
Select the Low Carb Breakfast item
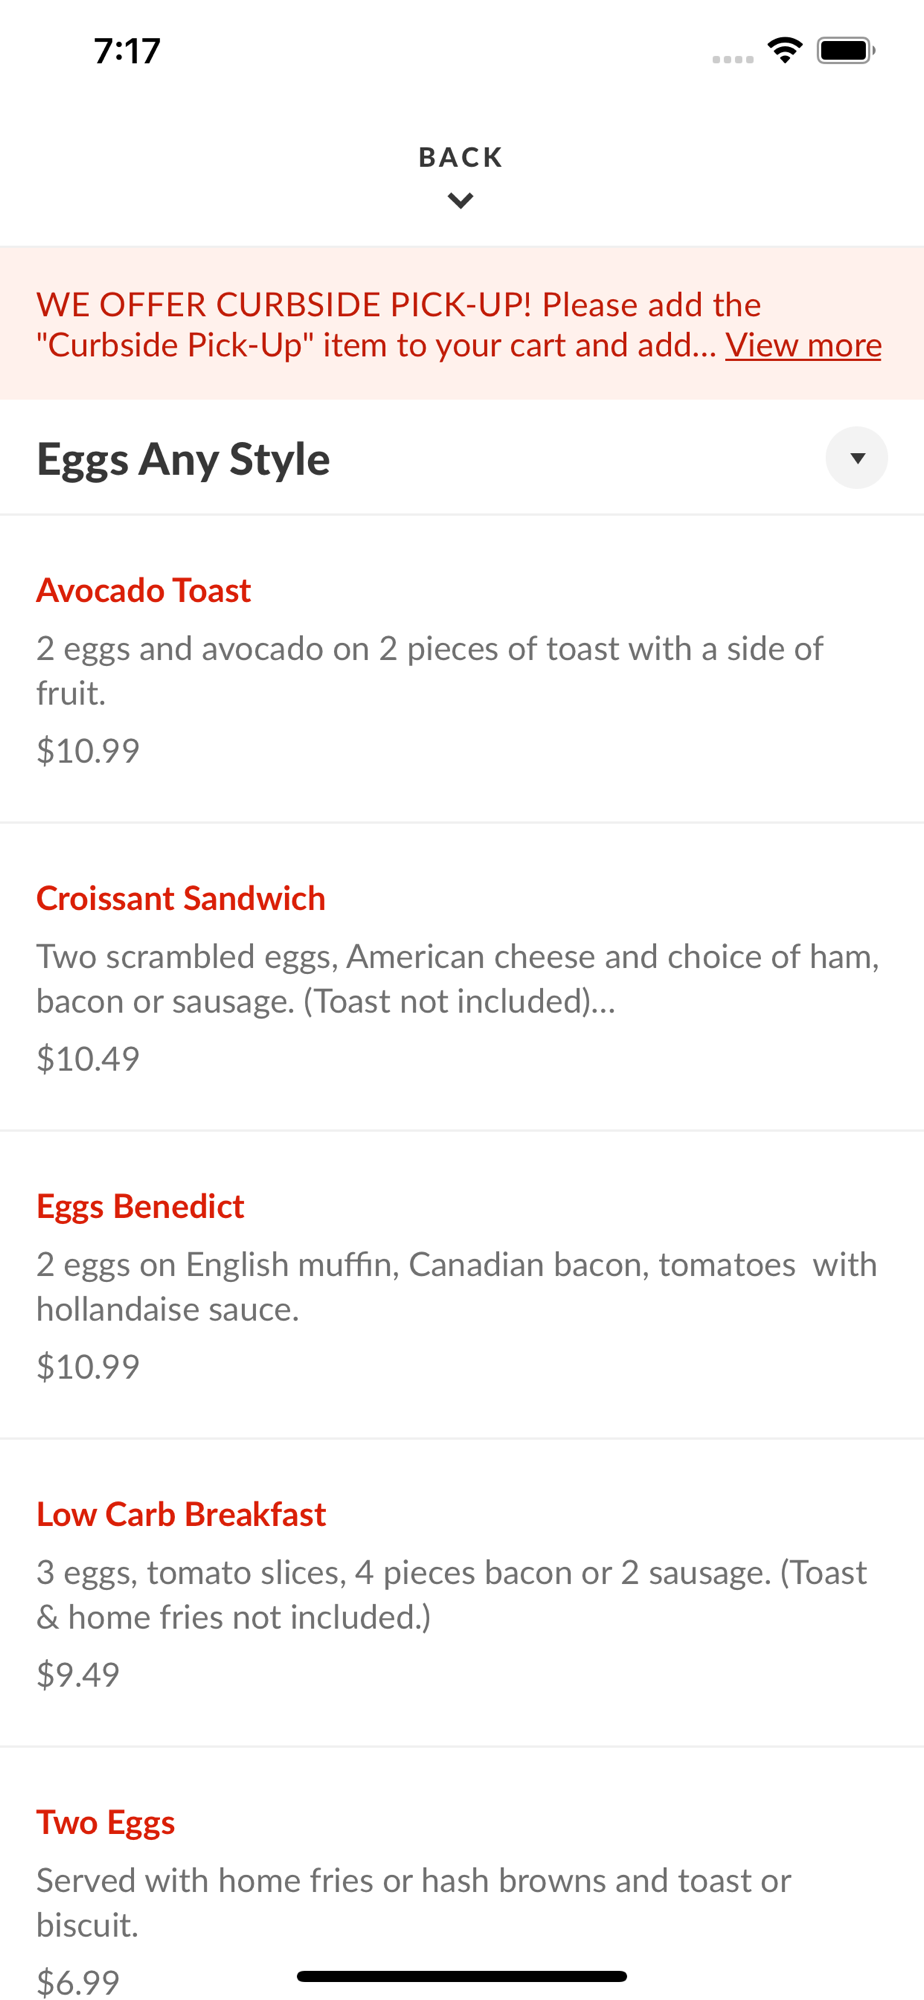[x=181, y=1514]
